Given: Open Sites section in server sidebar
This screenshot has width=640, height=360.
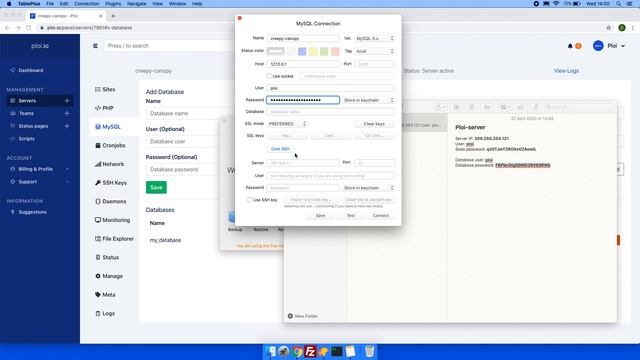Looking at the screenshot, I should pyautogui.click(x=105, y=89).
